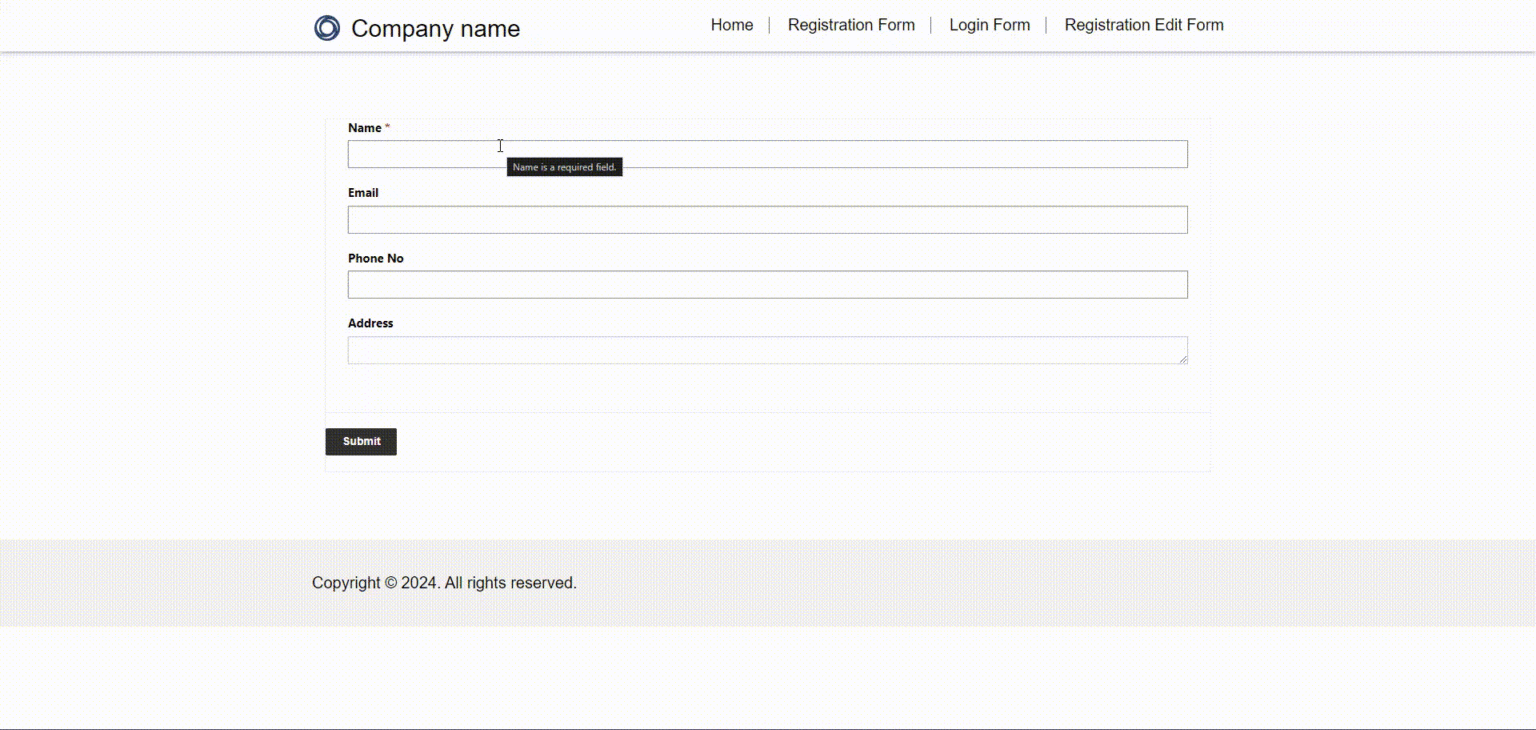
Task: Click the Address textarea resize handle
Action: [x=1184, y=360]
